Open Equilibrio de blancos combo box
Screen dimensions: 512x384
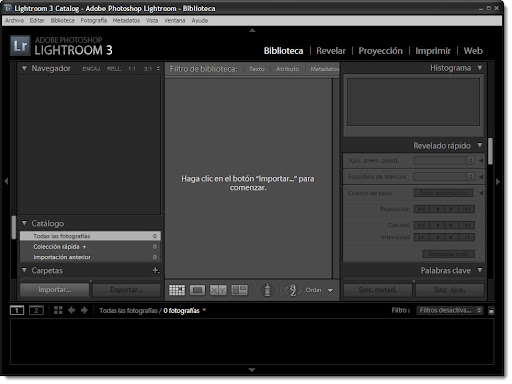[x=444, y=177]
